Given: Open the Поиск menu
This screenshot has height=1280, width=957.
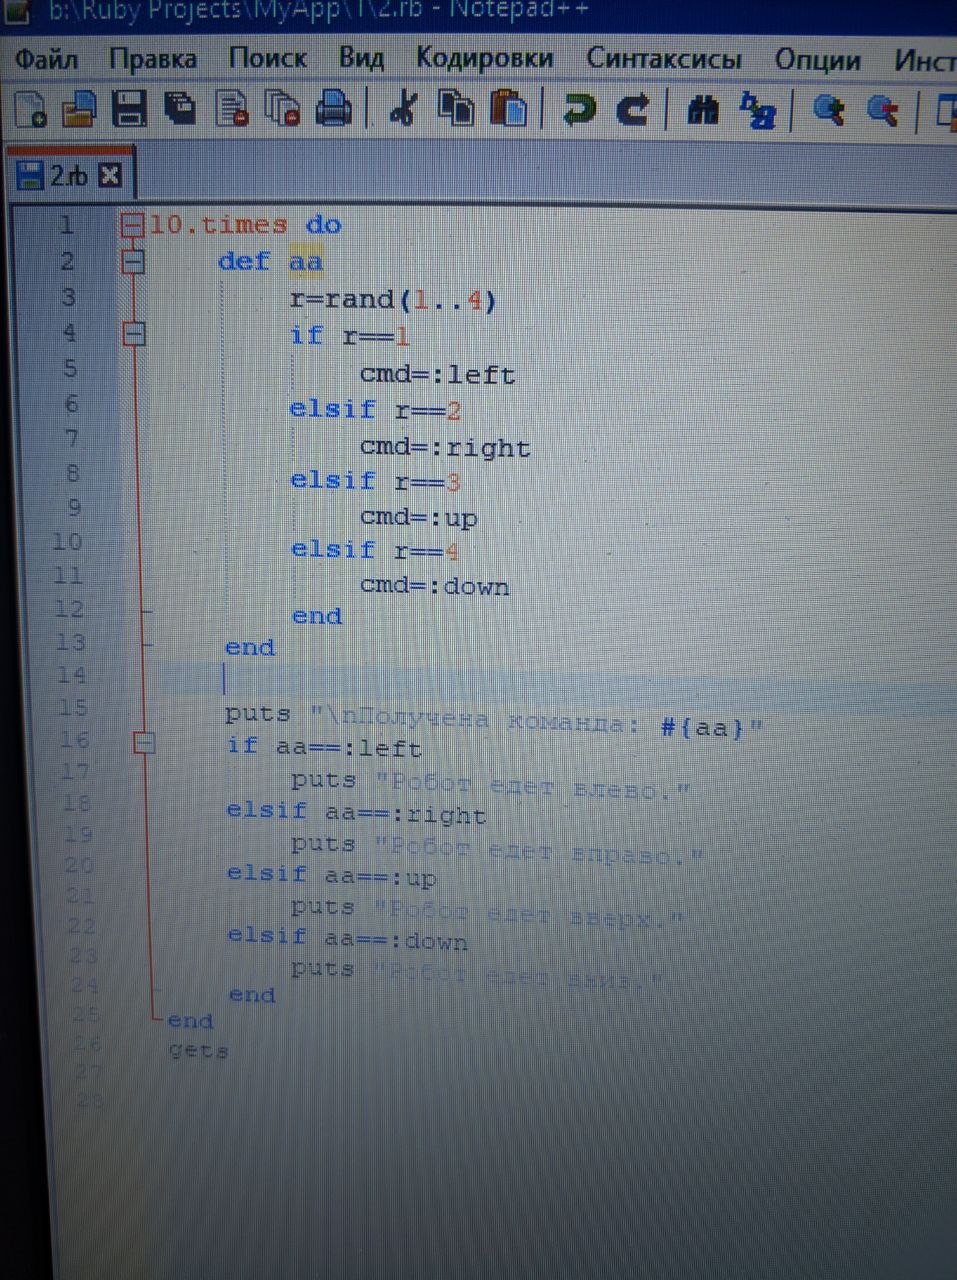Looking at the screenshot, I should click(x=267, y=59).
